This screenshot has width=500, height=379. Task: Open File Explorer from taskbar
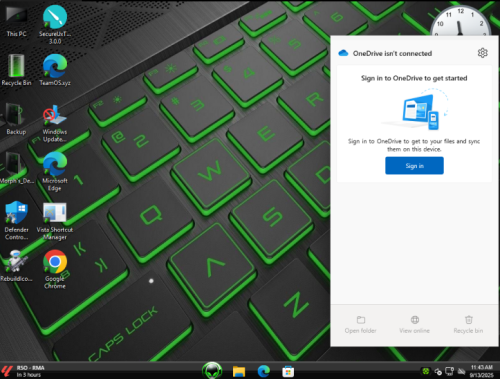tap(239, 371)
